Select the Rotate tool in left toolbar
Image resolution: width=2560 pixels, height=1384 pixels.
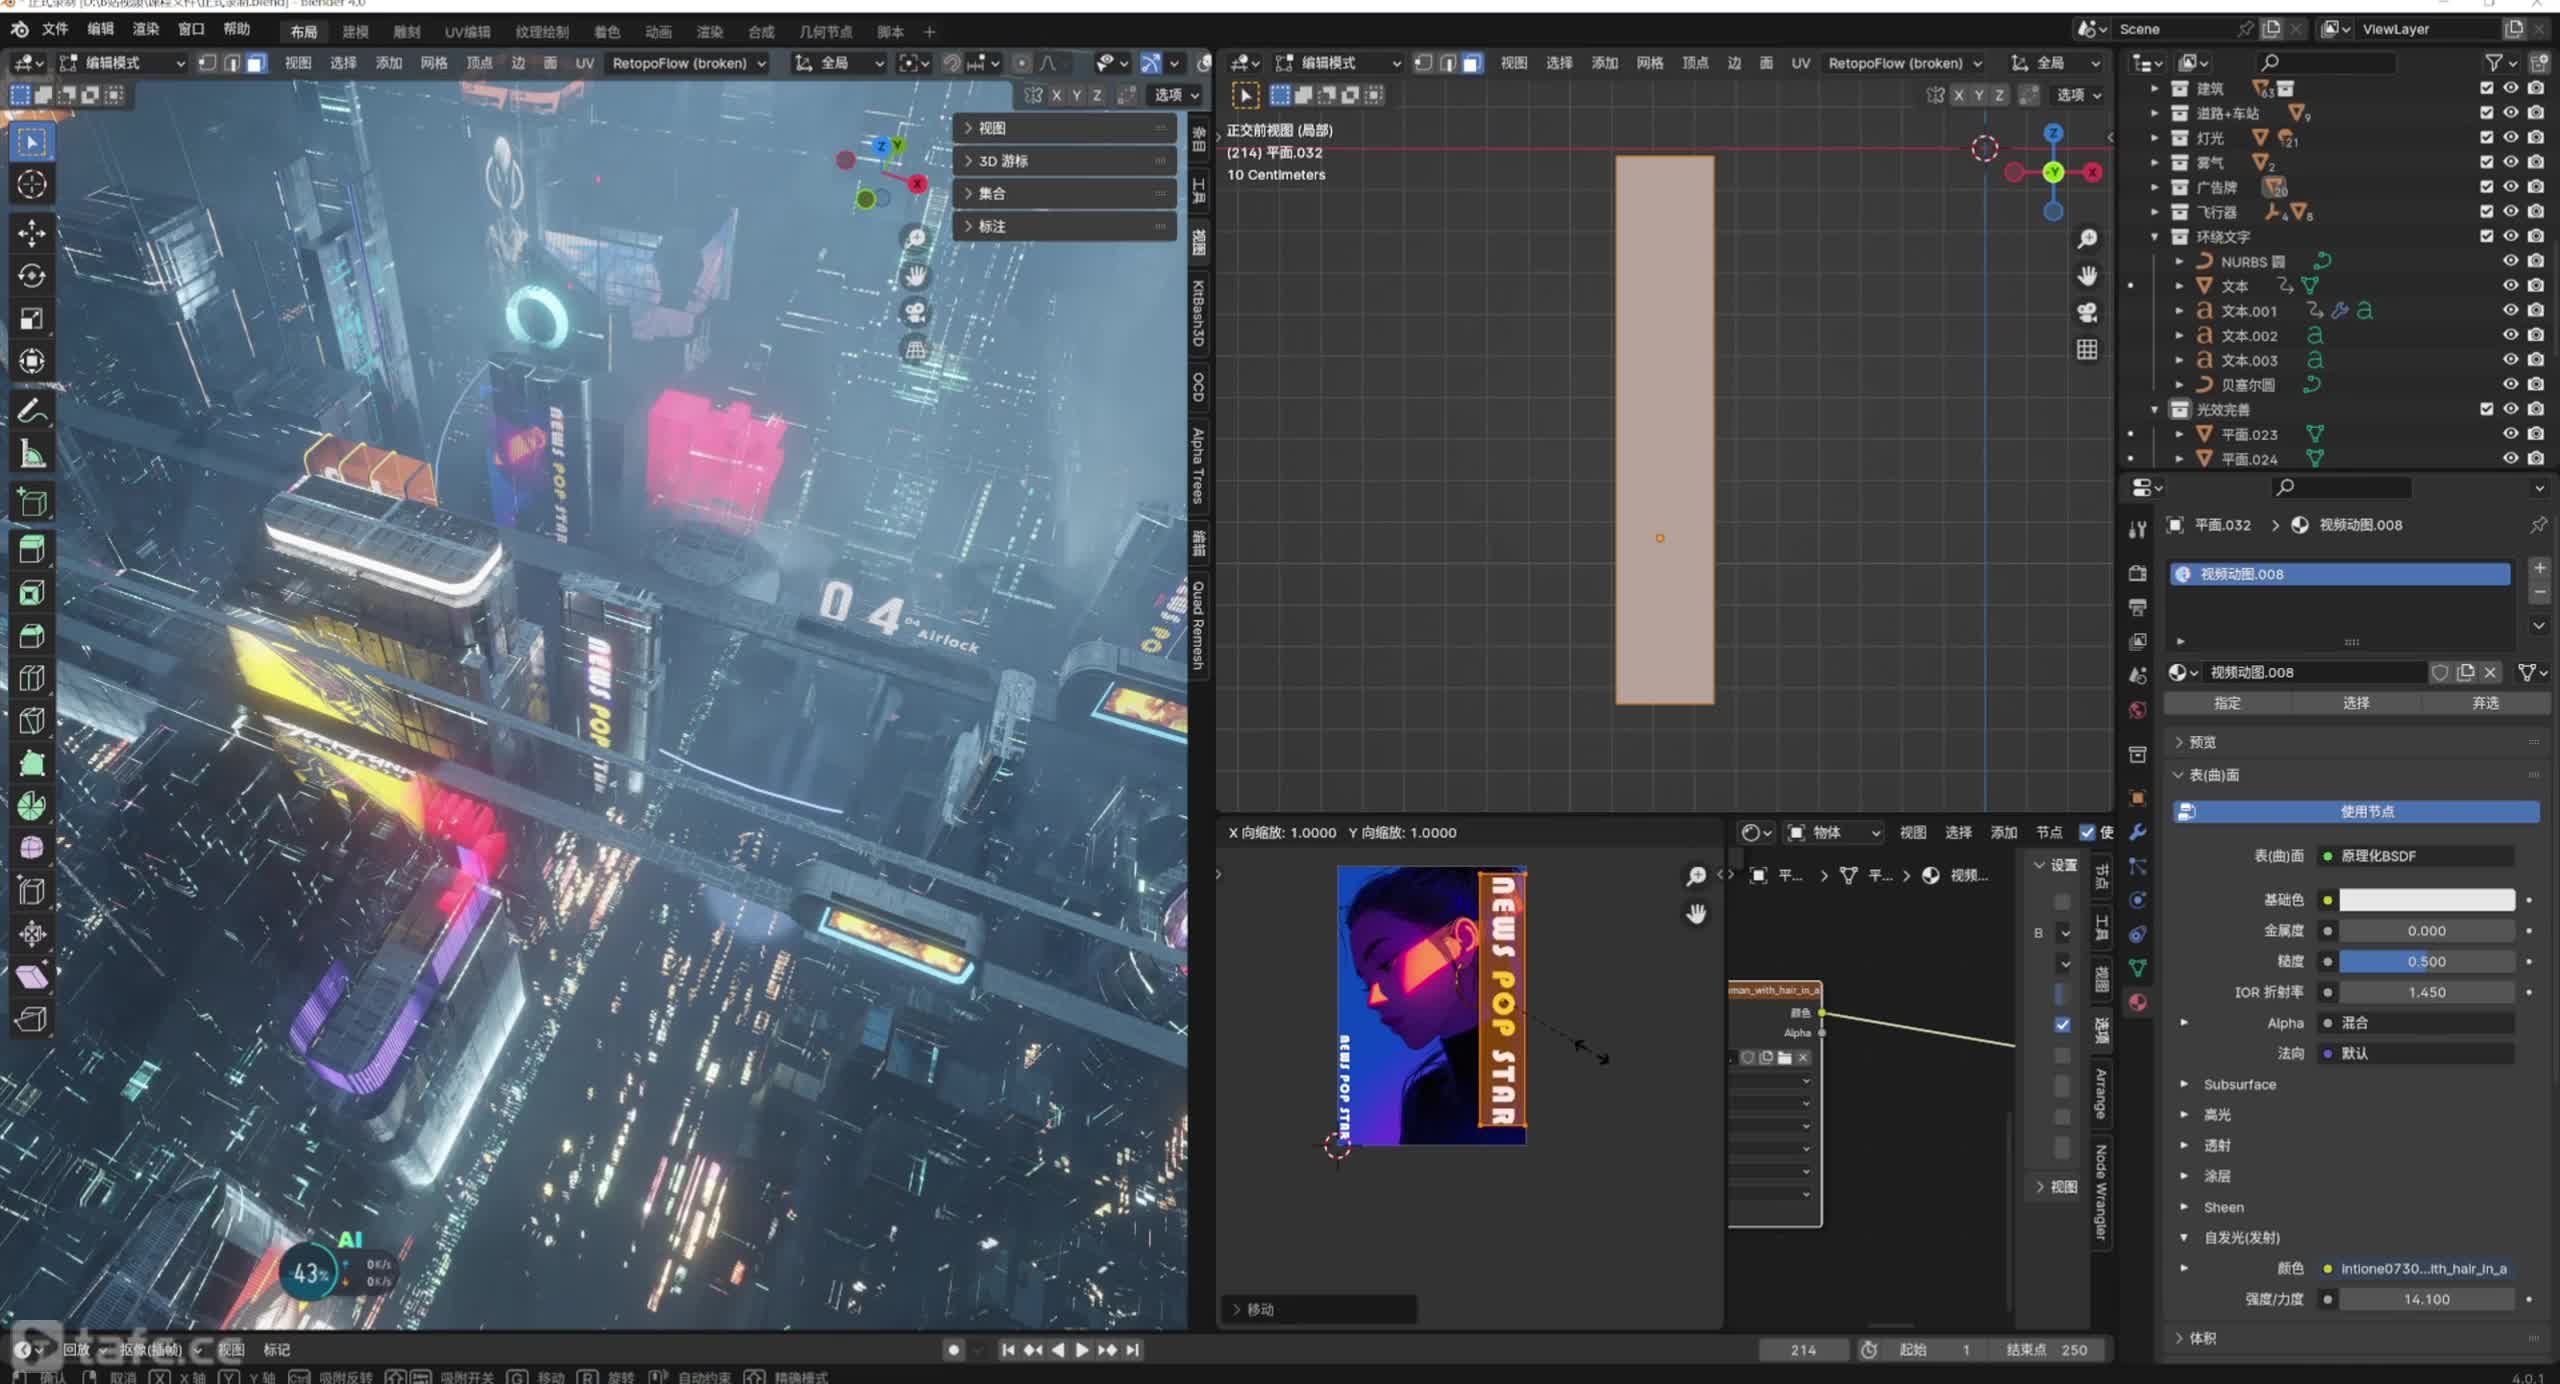point(32,276)
